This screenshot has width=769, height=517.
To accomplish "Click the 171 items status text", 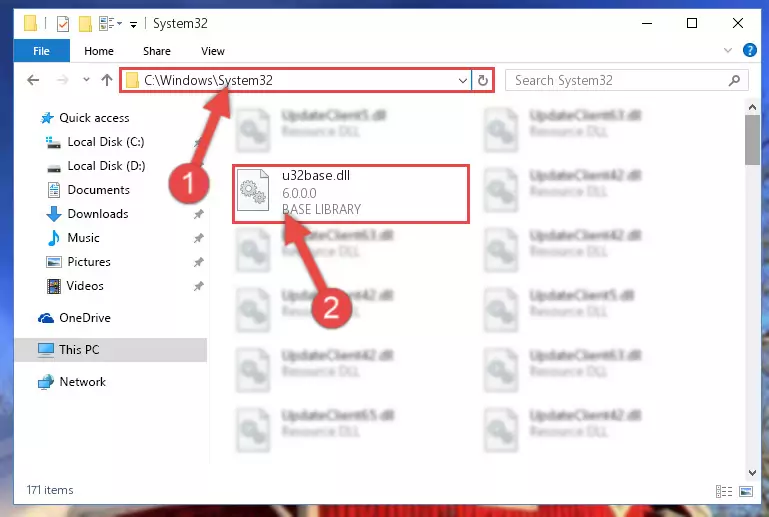I will pos(50,490).
